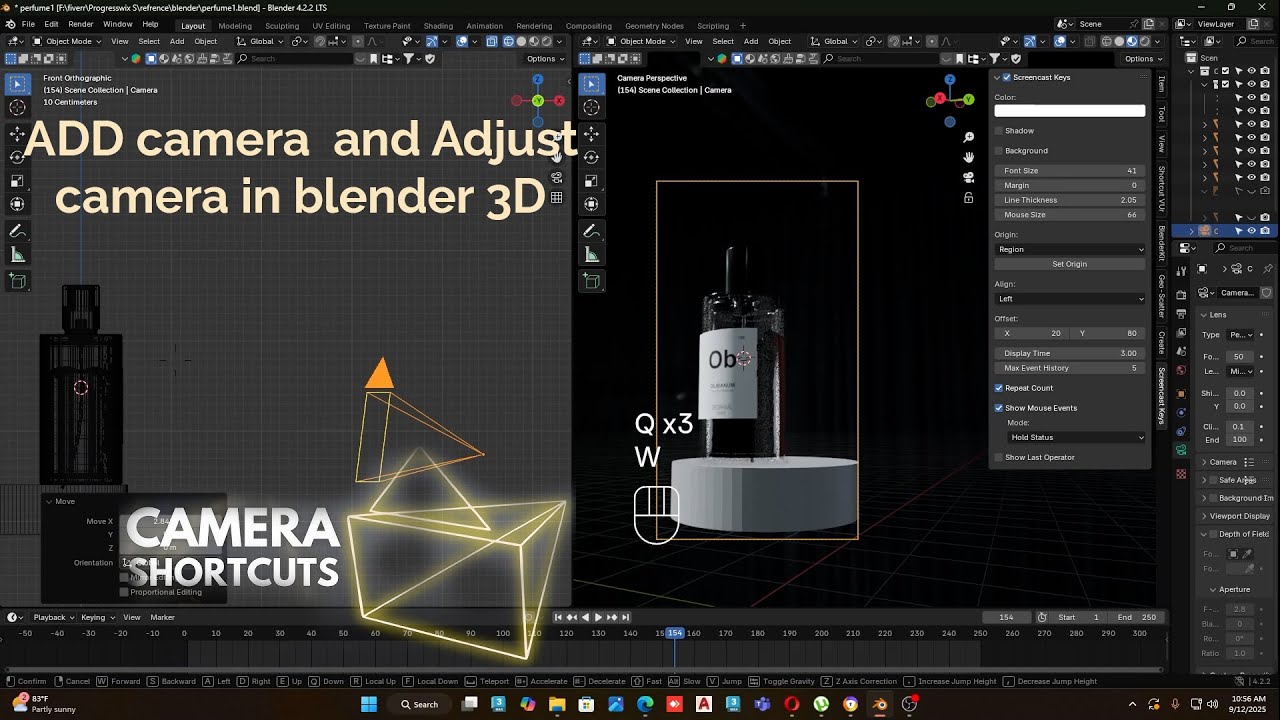Screen dimensions: 1280x720
Task: Disable the Repeat Count checkbox
Action: click(x=999, y=388)
